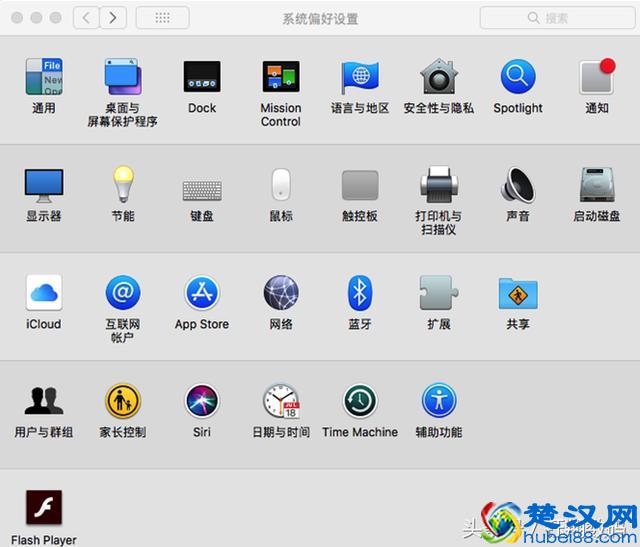
Task: Click the green zoom window button
Action: 56,18
